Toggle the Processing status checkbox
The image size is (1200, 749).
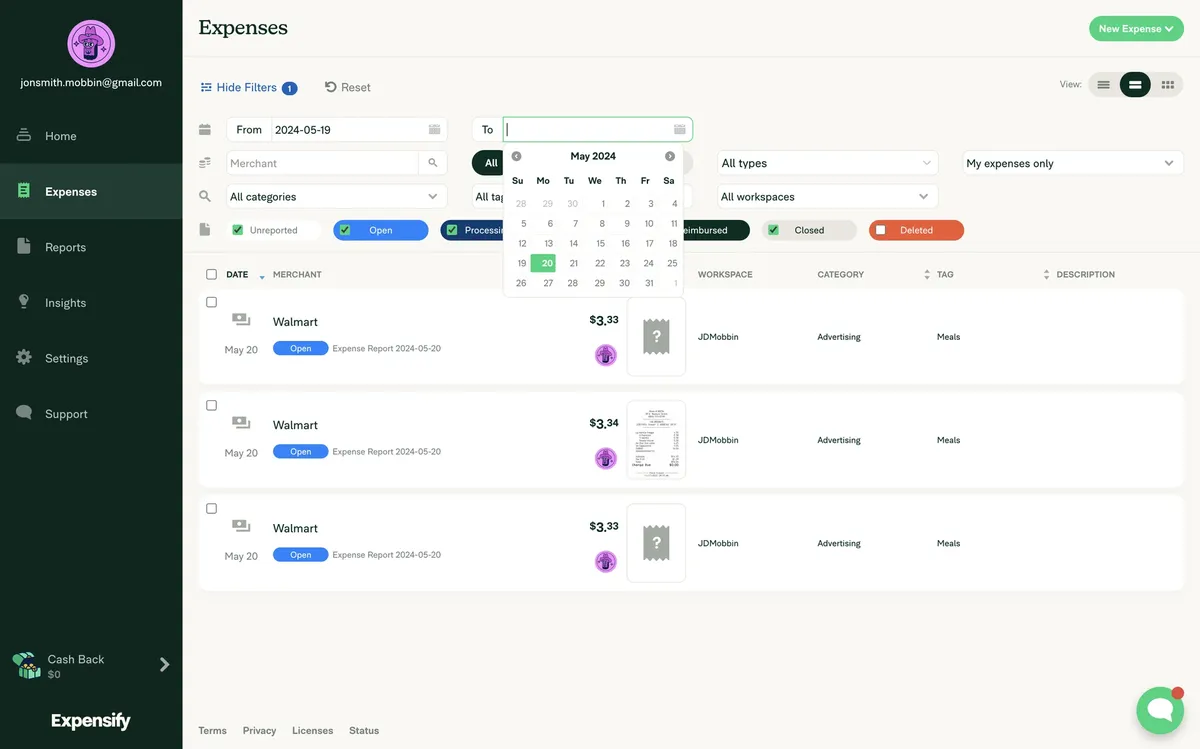(452, 230)
